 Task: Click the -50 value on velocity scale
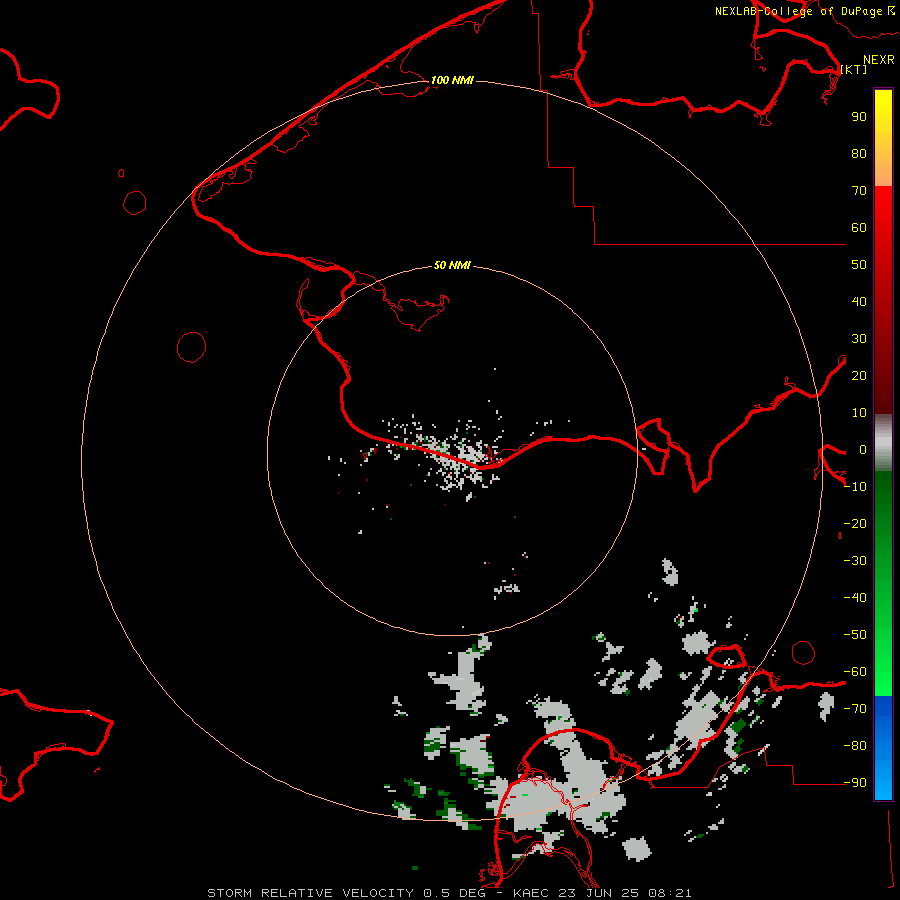855,635
